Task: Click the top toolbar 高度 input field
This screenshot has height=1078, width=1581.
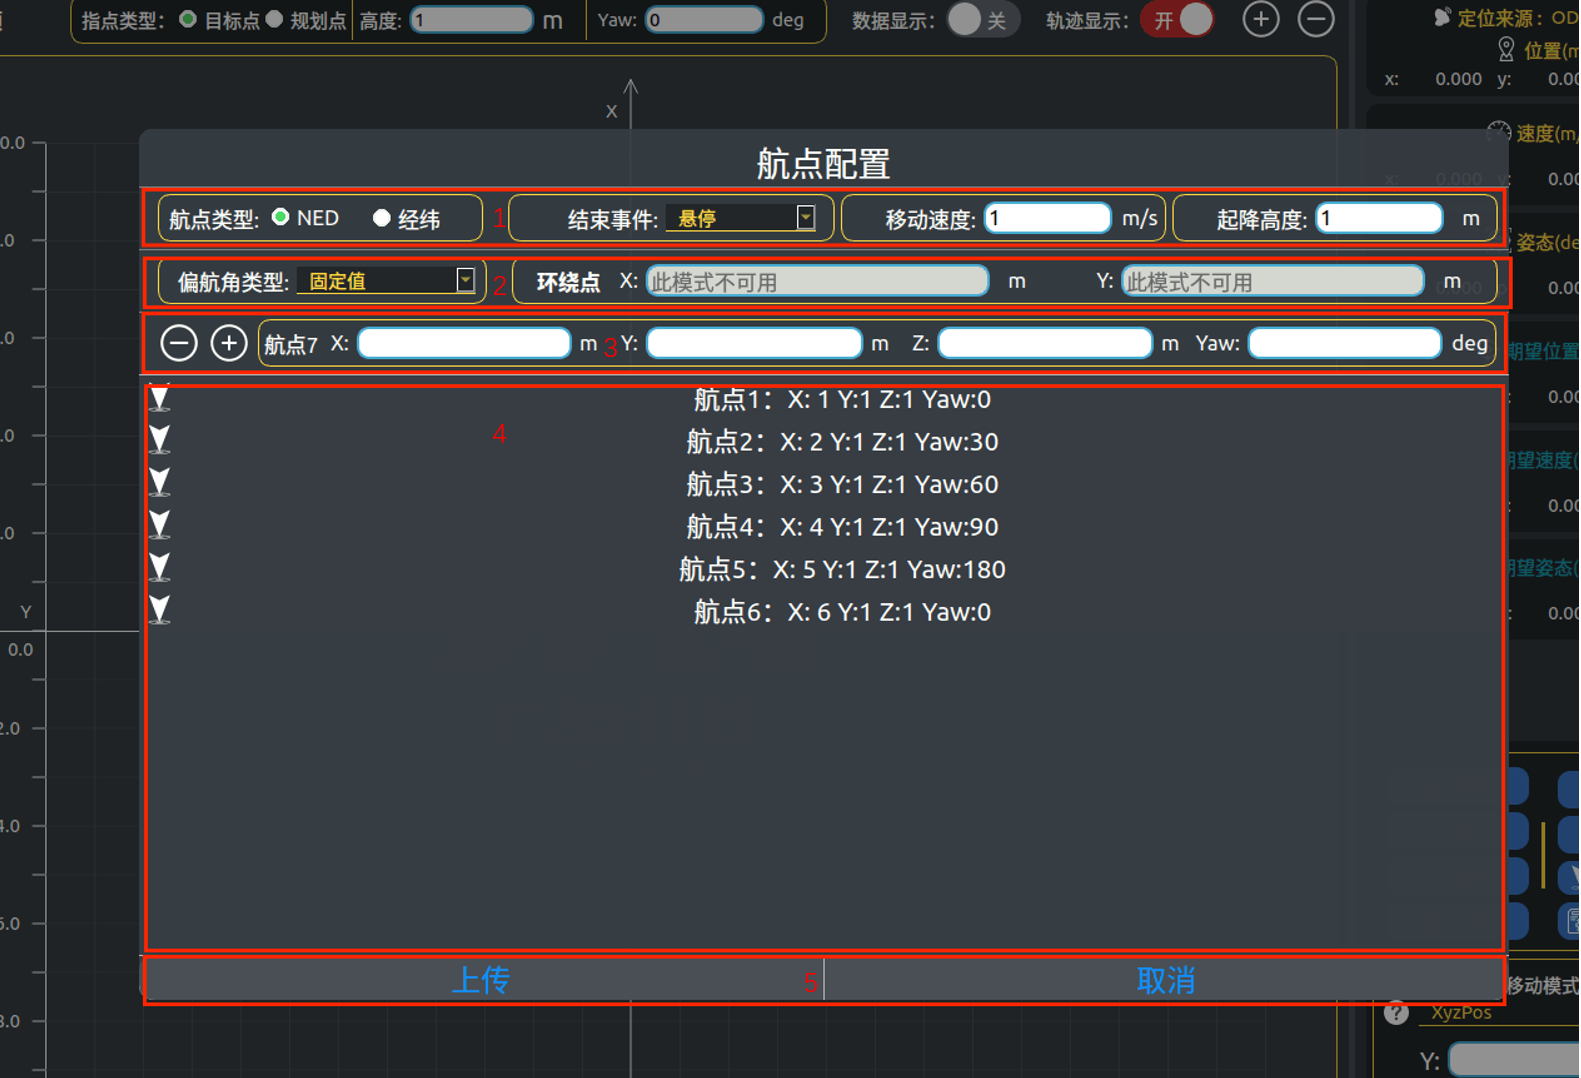Action: [x=472, y=19]
